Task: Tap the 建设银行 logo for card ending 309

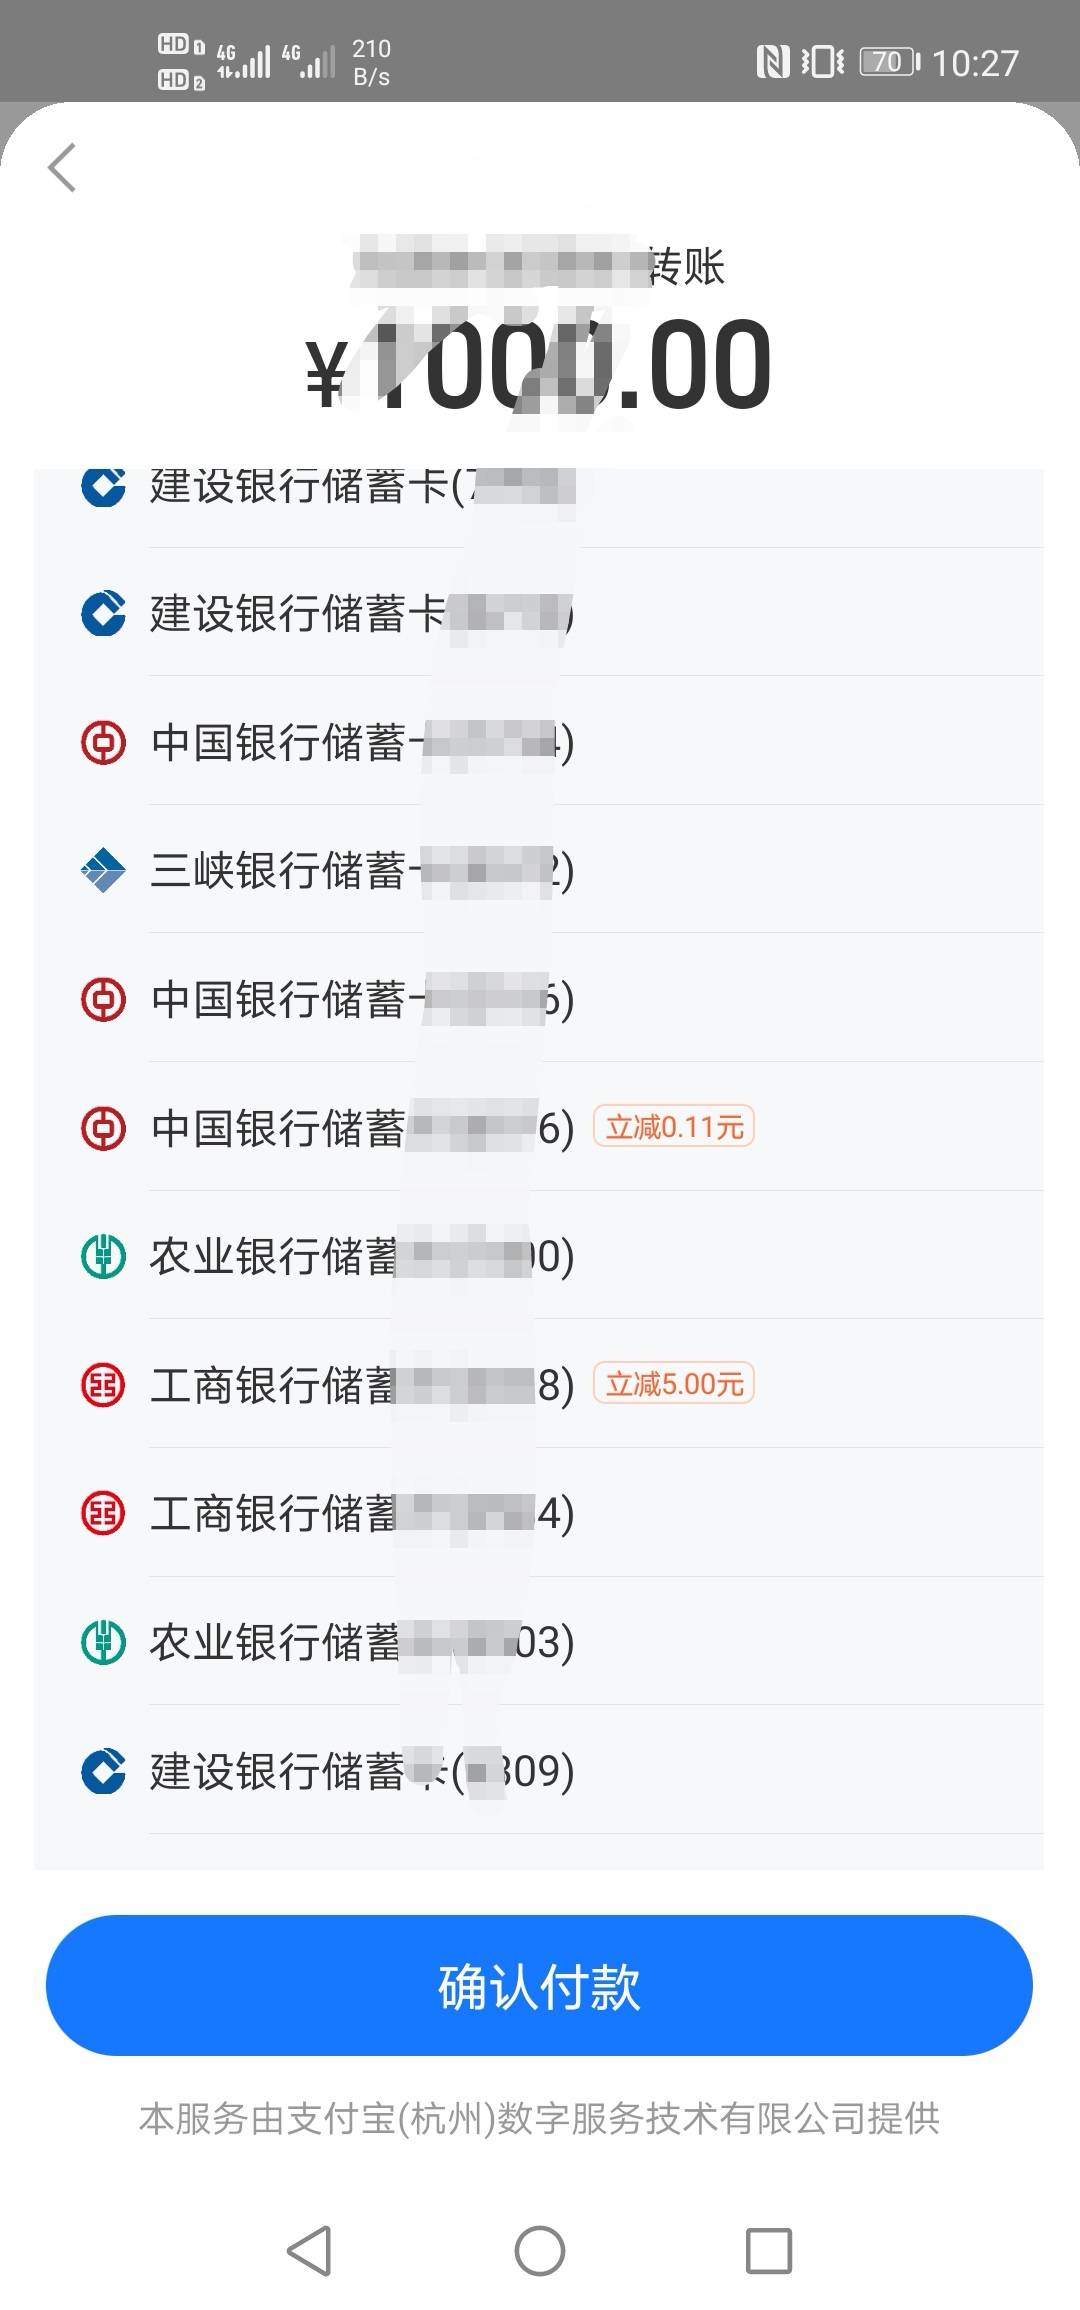Action: coord(103,1770)
